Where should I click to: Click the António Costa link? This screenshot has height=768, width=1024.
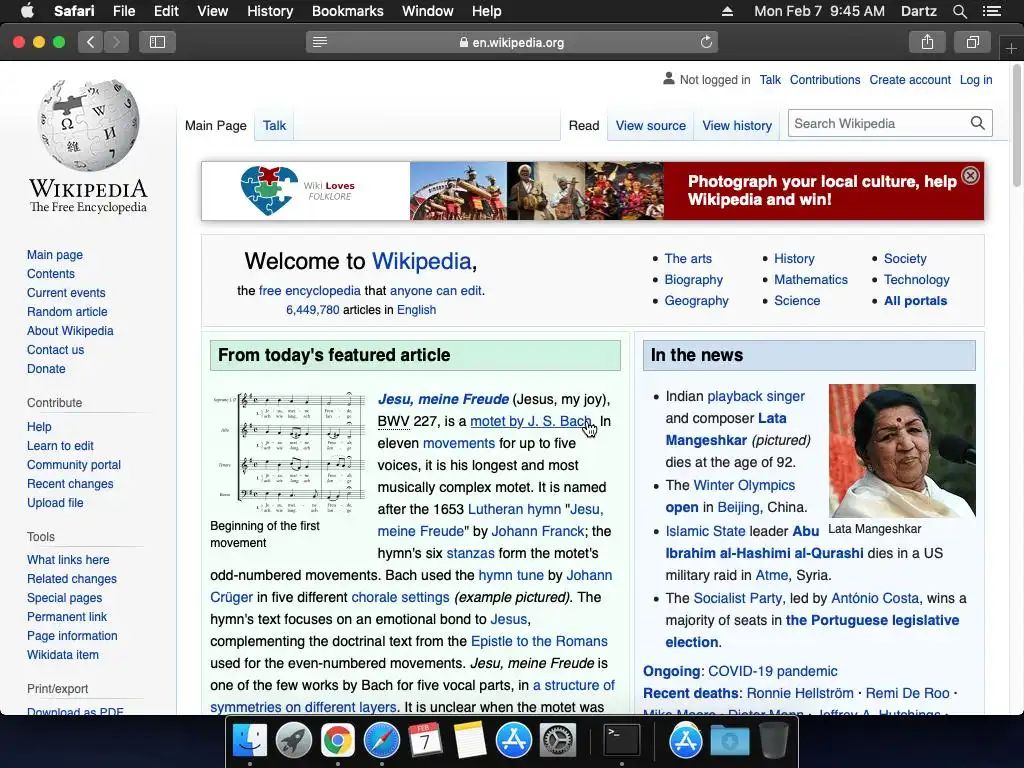pos(875,598)
